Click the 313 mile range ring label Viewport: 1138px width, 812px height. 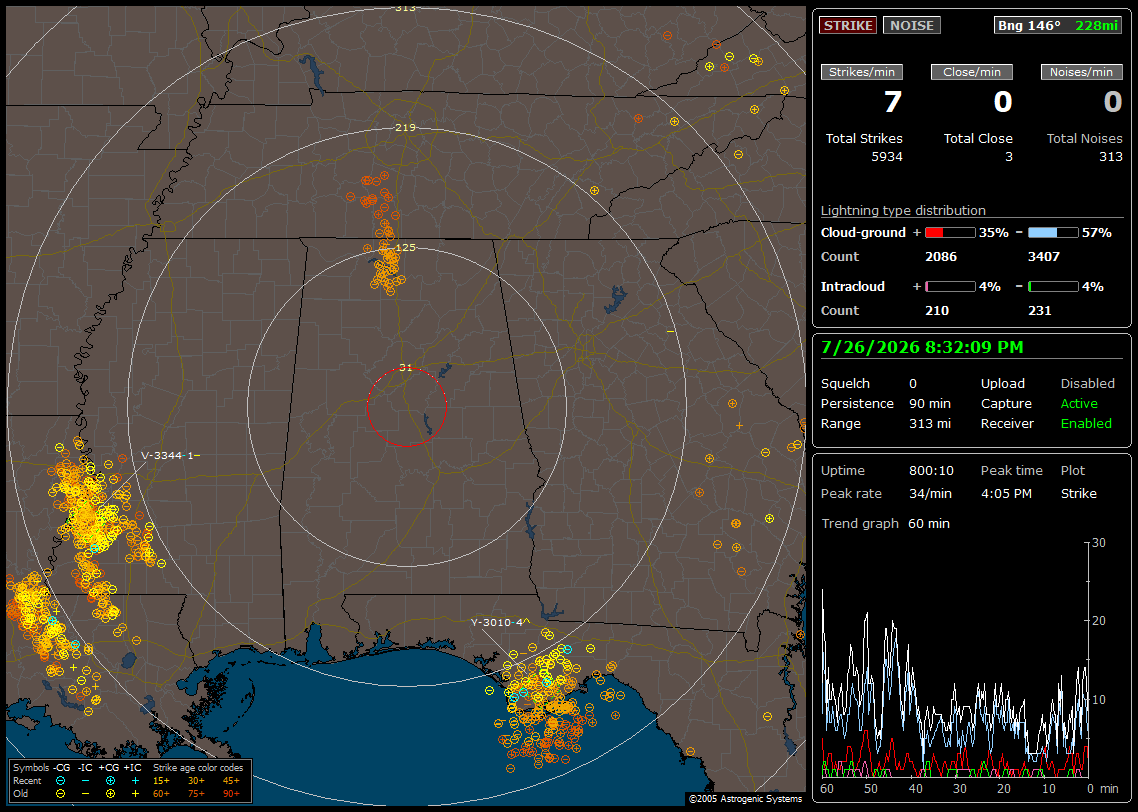pos(406,8)
